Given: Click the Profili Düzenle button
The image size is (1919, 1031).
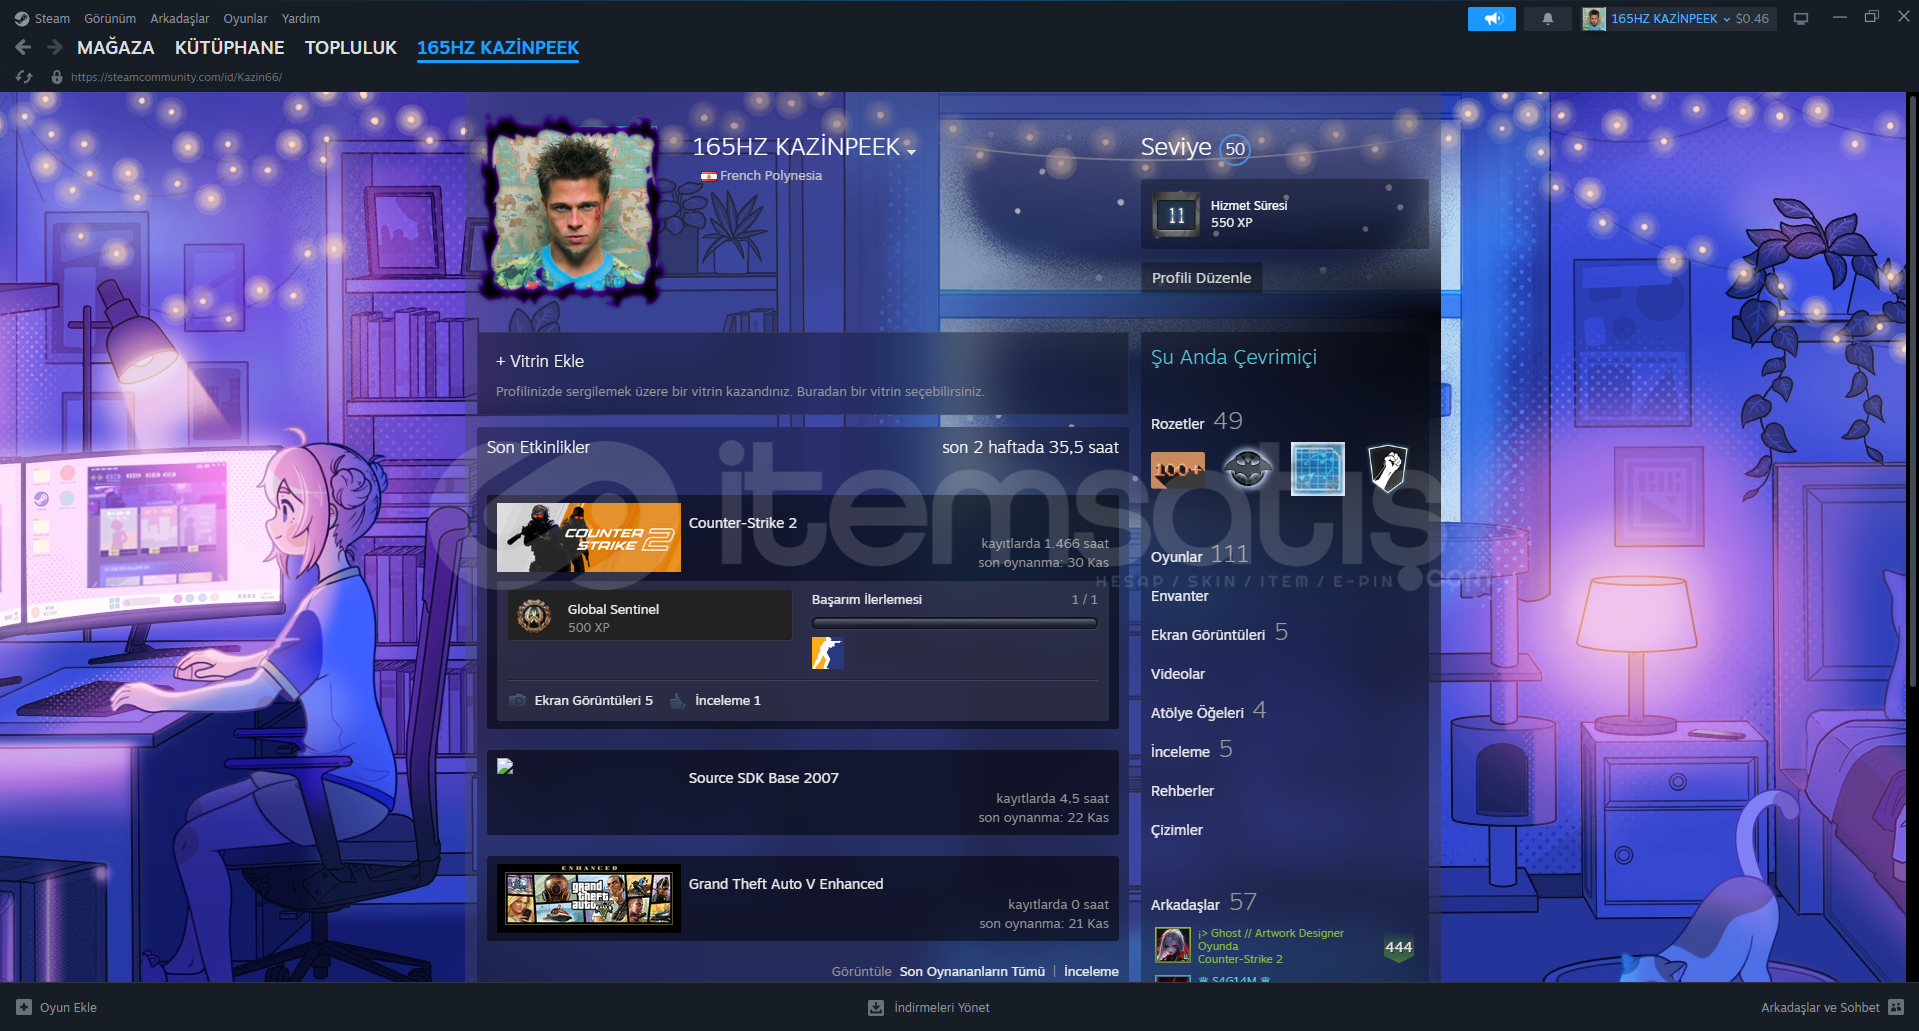Looking at the screenshot, I should (x=1201, y=278).
